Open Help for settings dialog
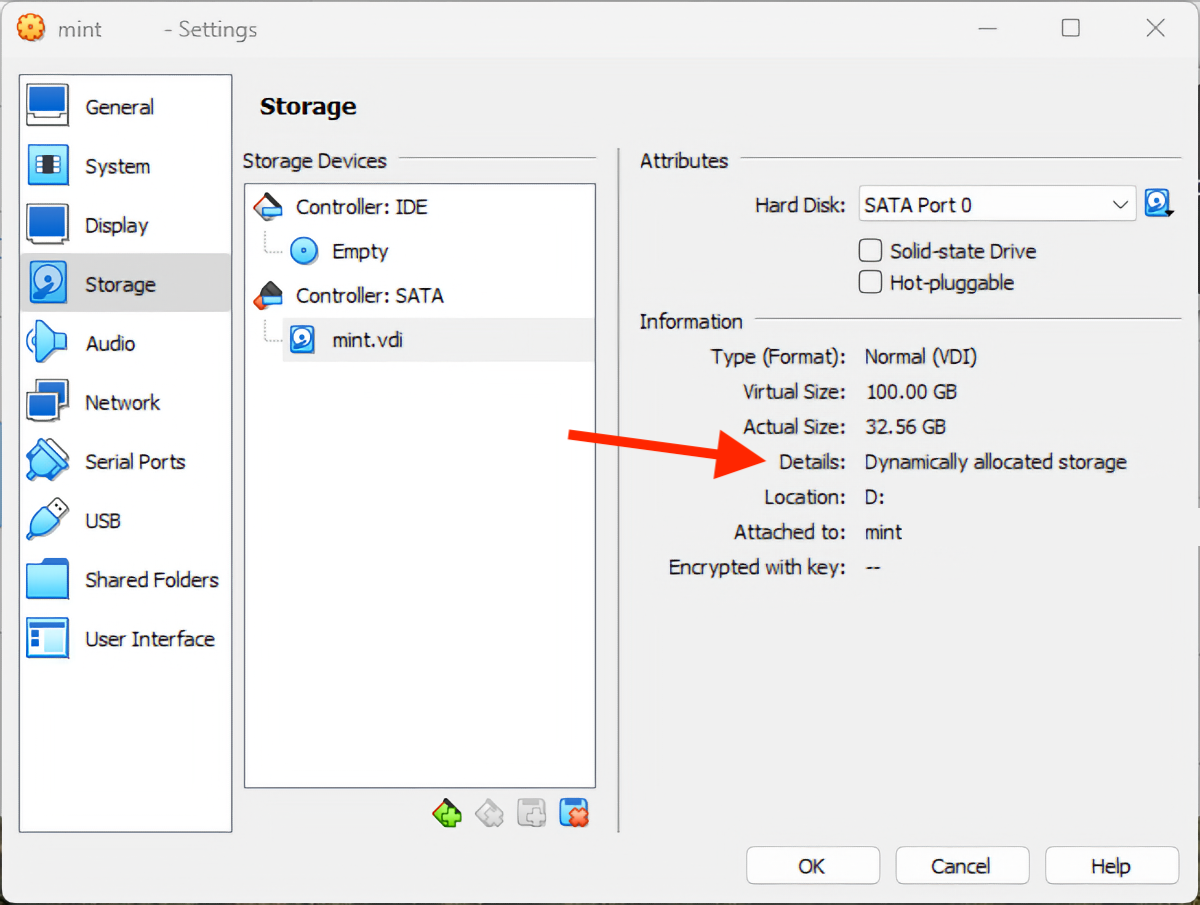 [1112, 866]
